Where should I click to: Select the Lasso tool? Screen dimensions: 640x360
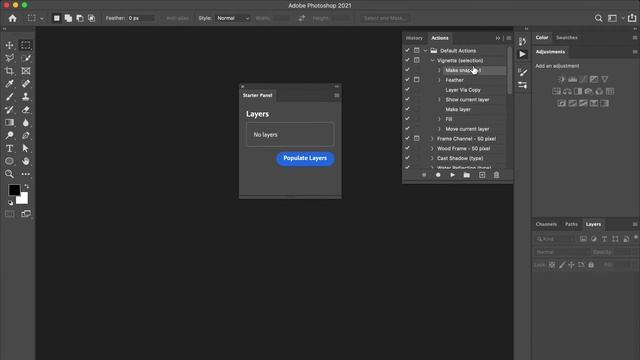(x=9, y=58)
